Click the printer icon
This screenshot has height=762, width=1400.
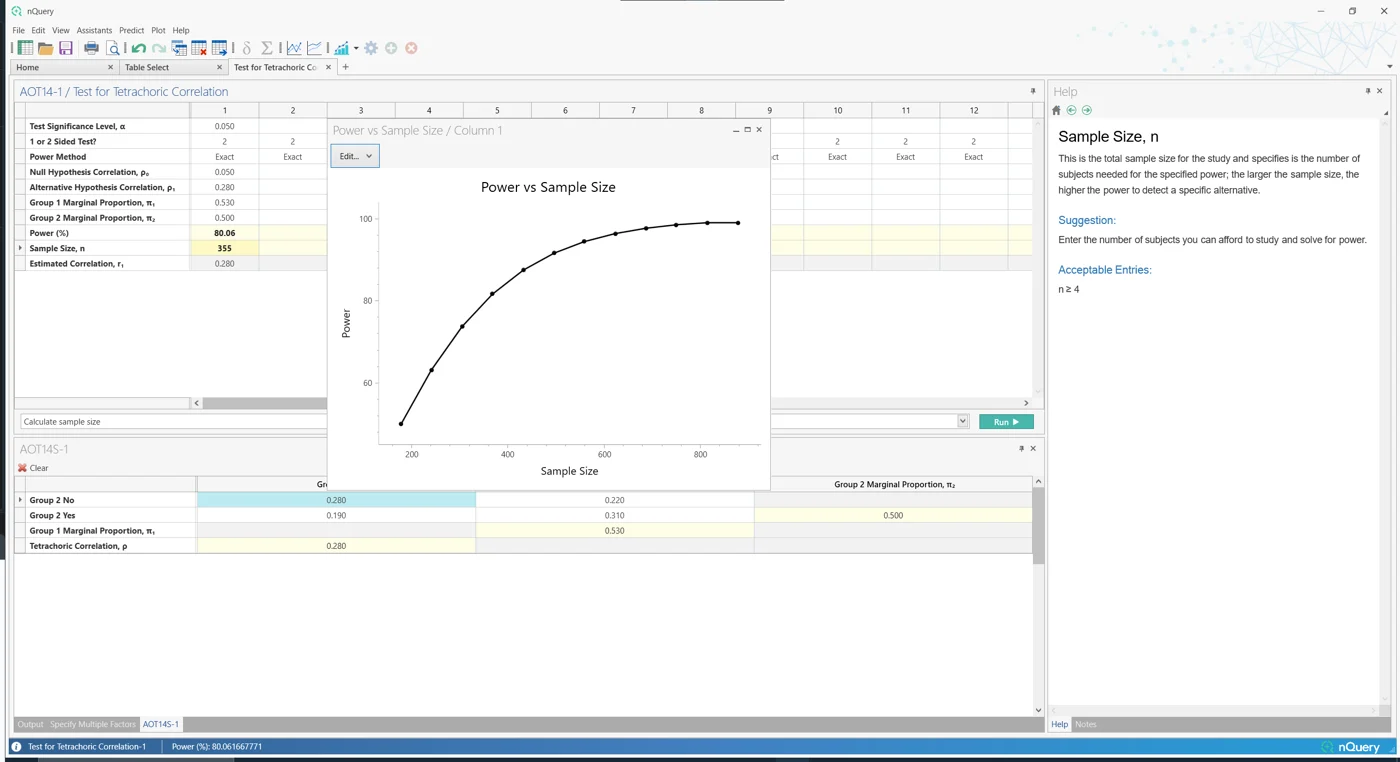(92, 48)
